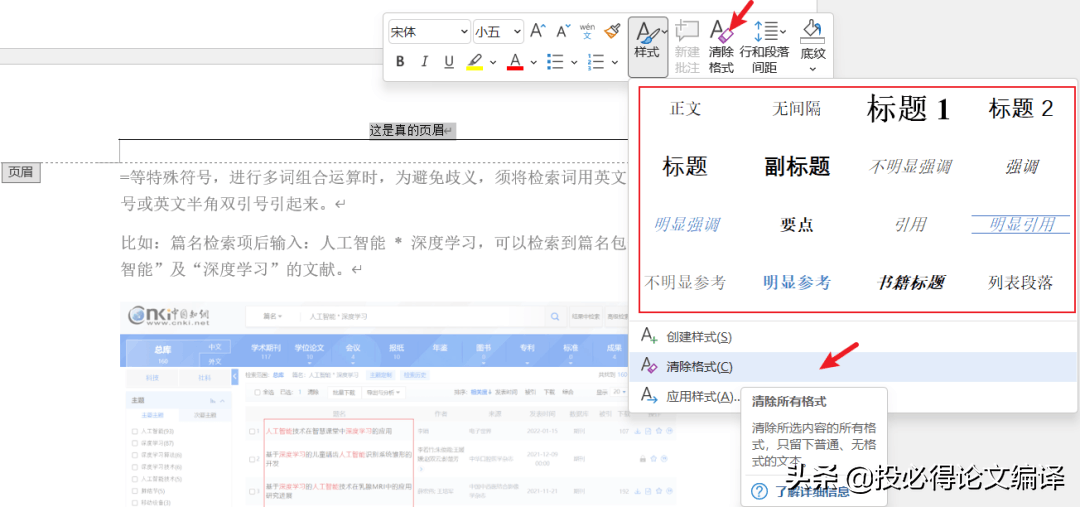1080x507 pixels.
Task: Click the shrink font size icon
Action: click(x=563, y=31)
